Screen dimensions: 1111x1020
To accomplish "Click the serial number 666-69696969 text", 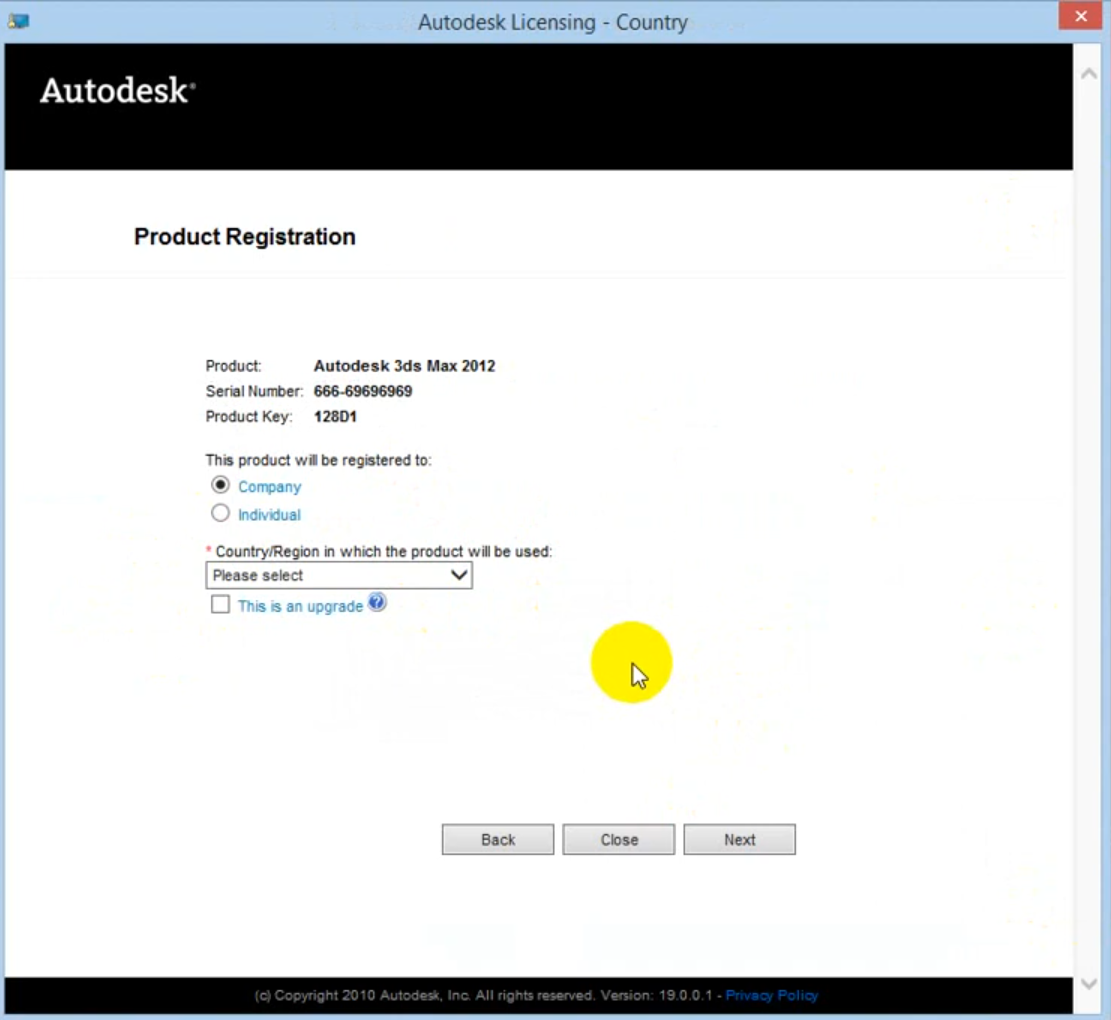I will click(x=363, y=391).
